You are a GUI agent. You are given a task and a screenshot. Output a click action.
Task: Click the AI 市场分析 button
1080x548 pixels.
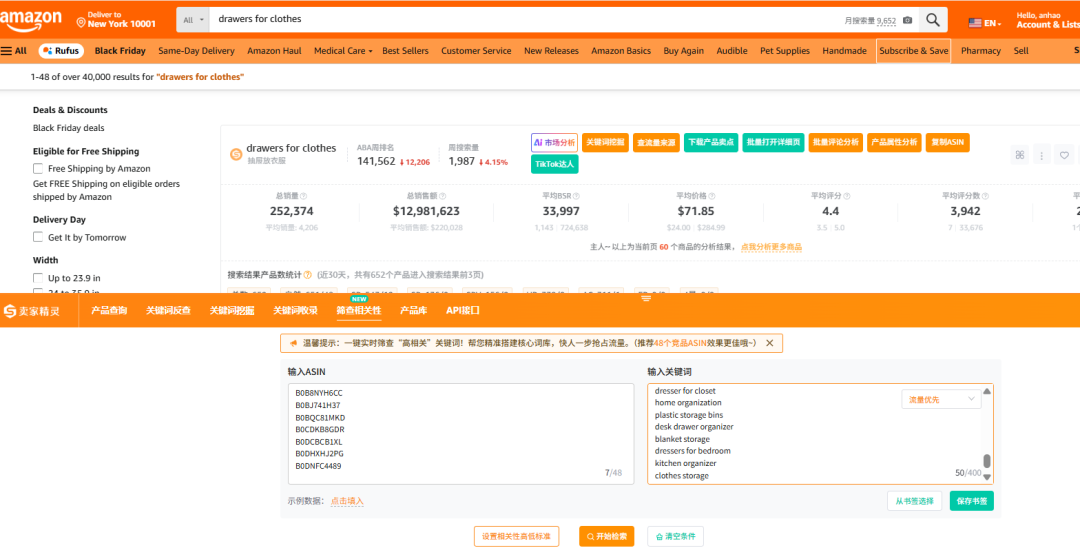[554, 143]
